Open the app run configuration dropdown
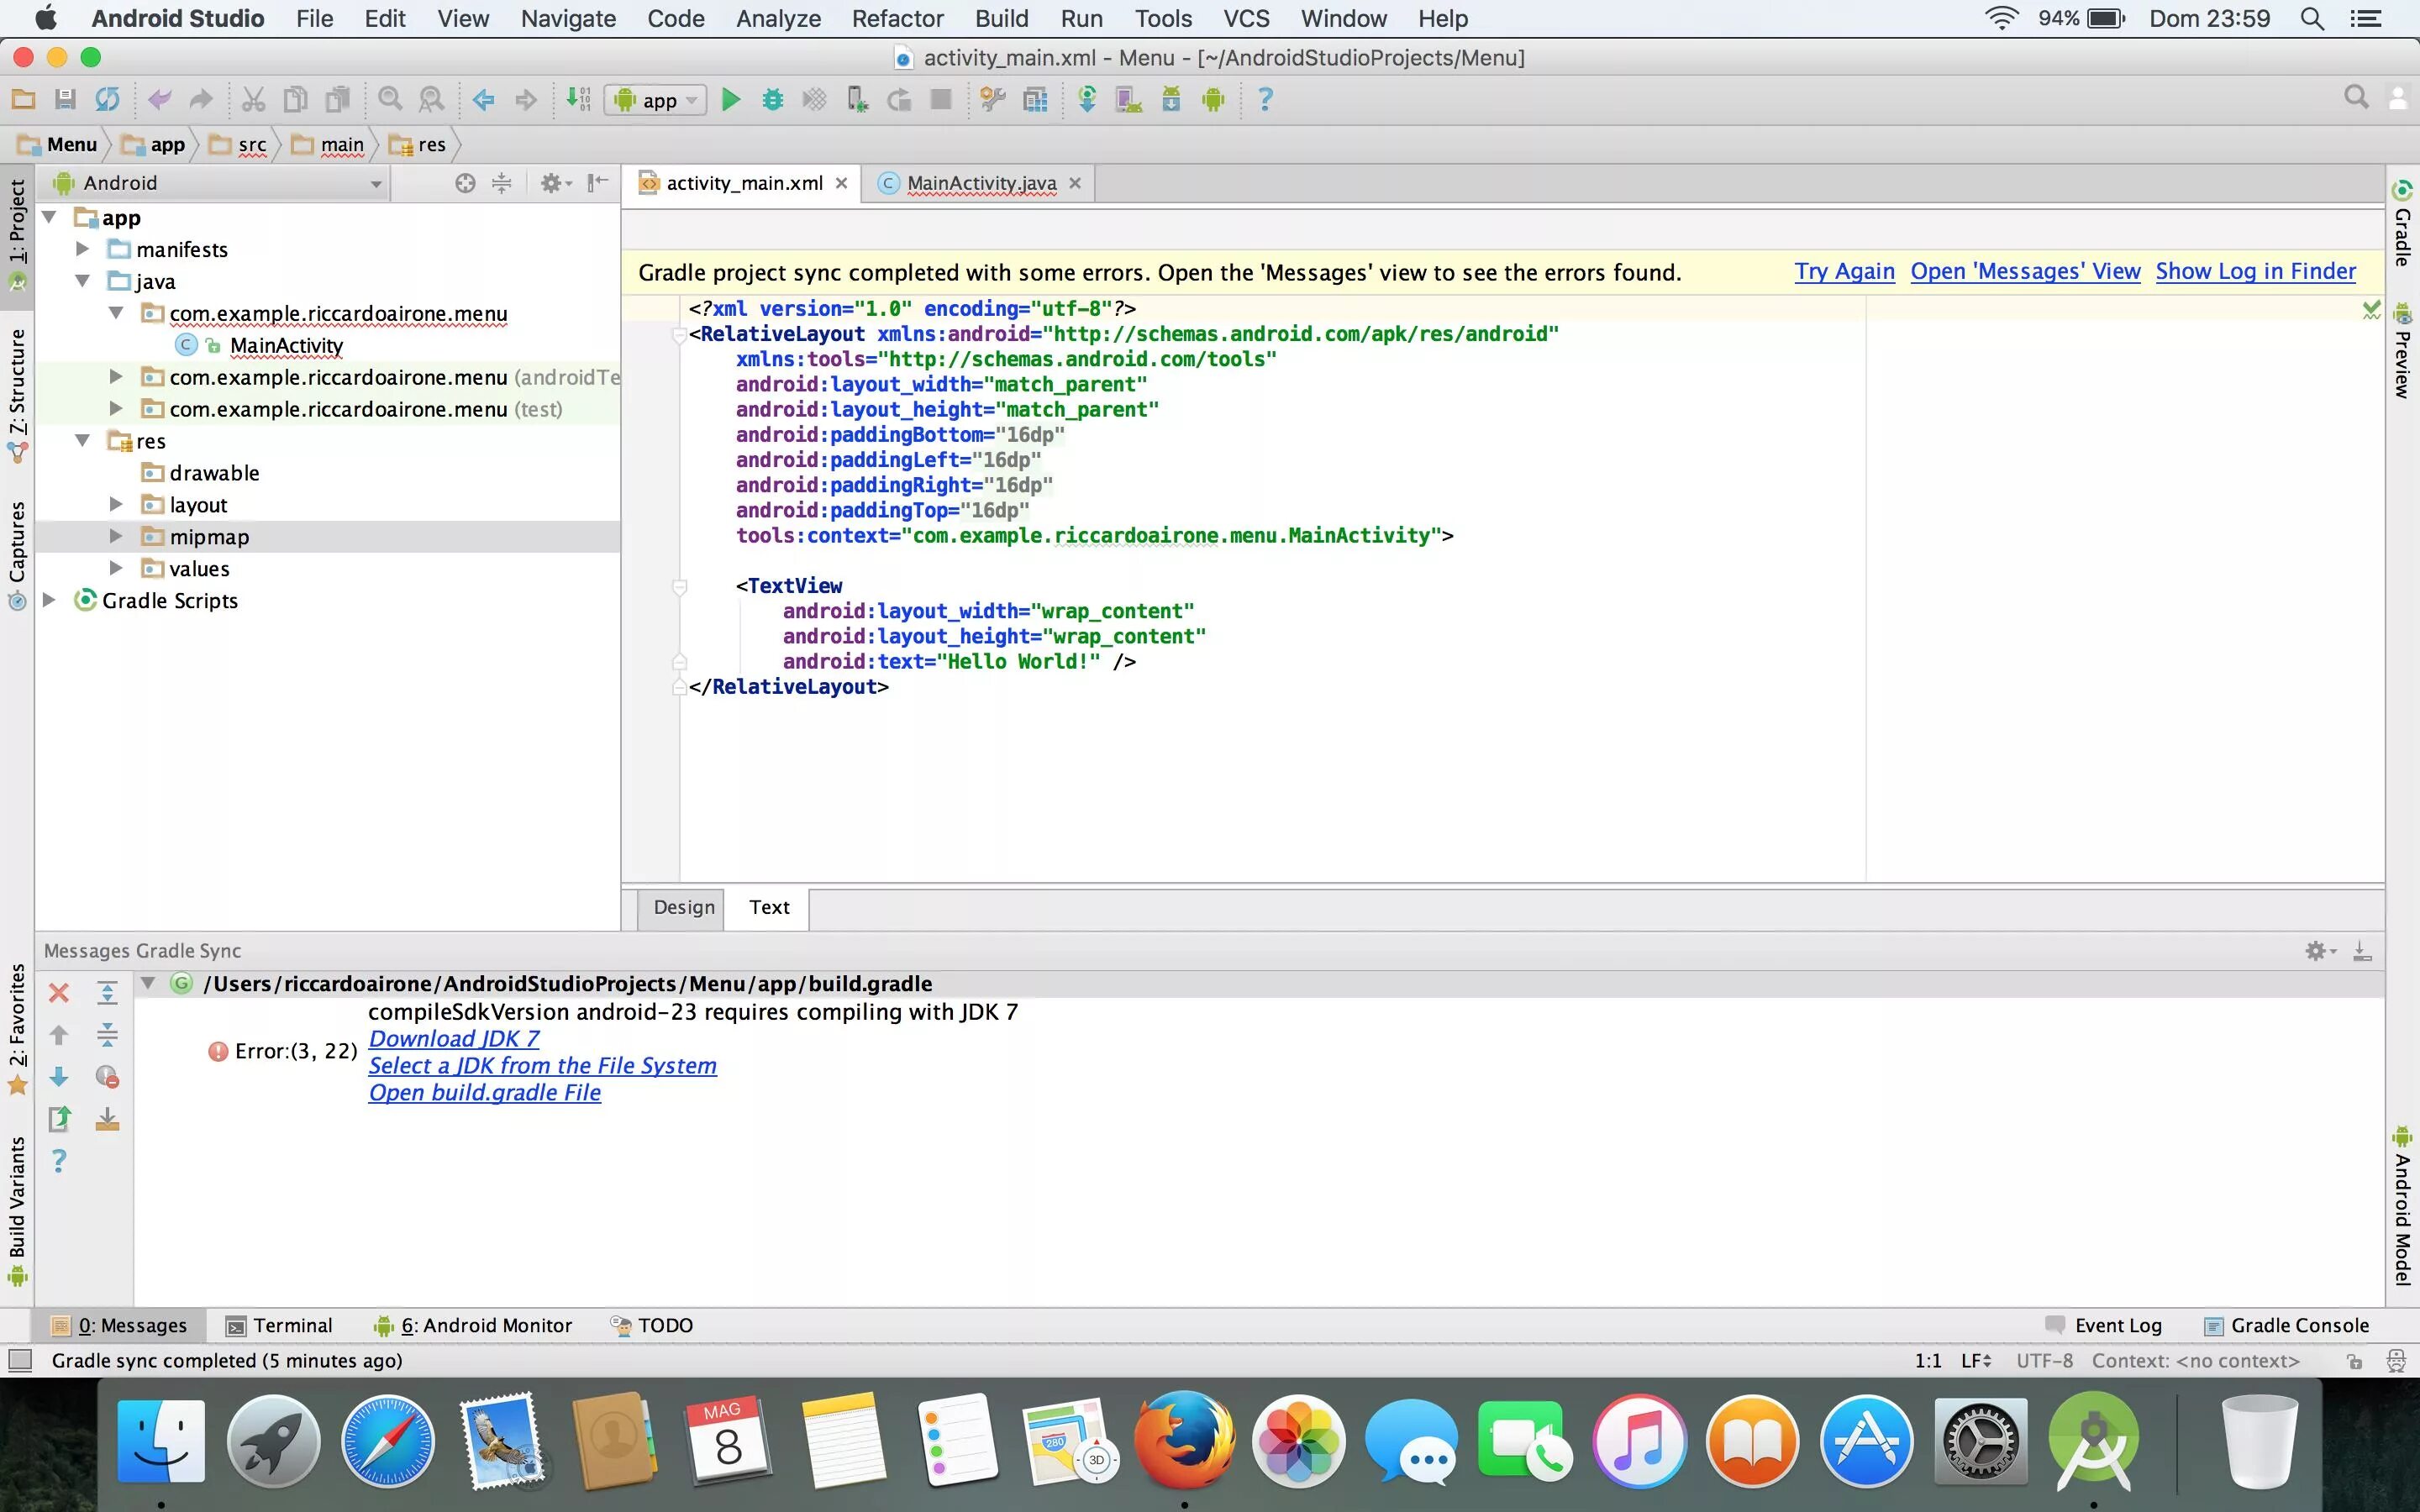This screenshot has height=1512, width=2420. 656,100
